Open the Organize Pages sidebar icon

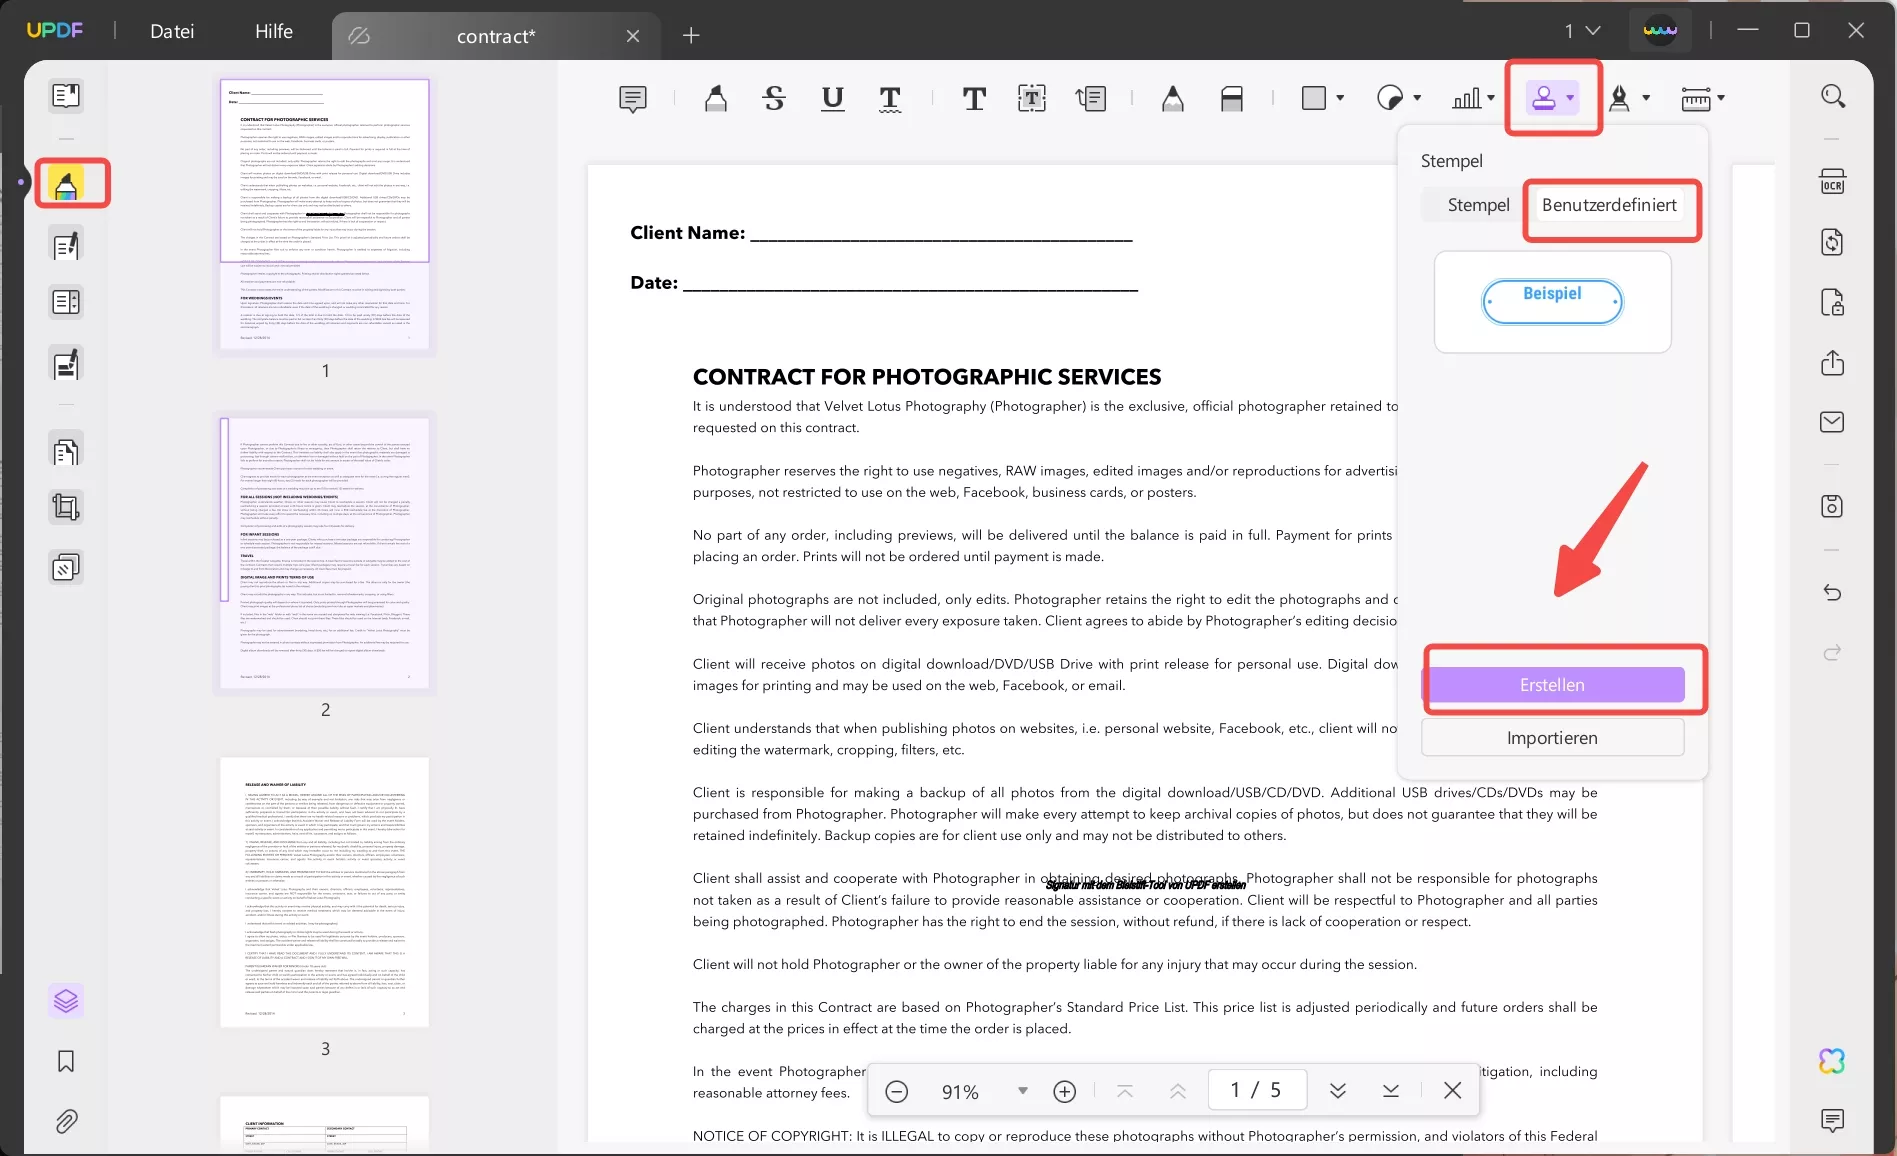click(66, 452)
